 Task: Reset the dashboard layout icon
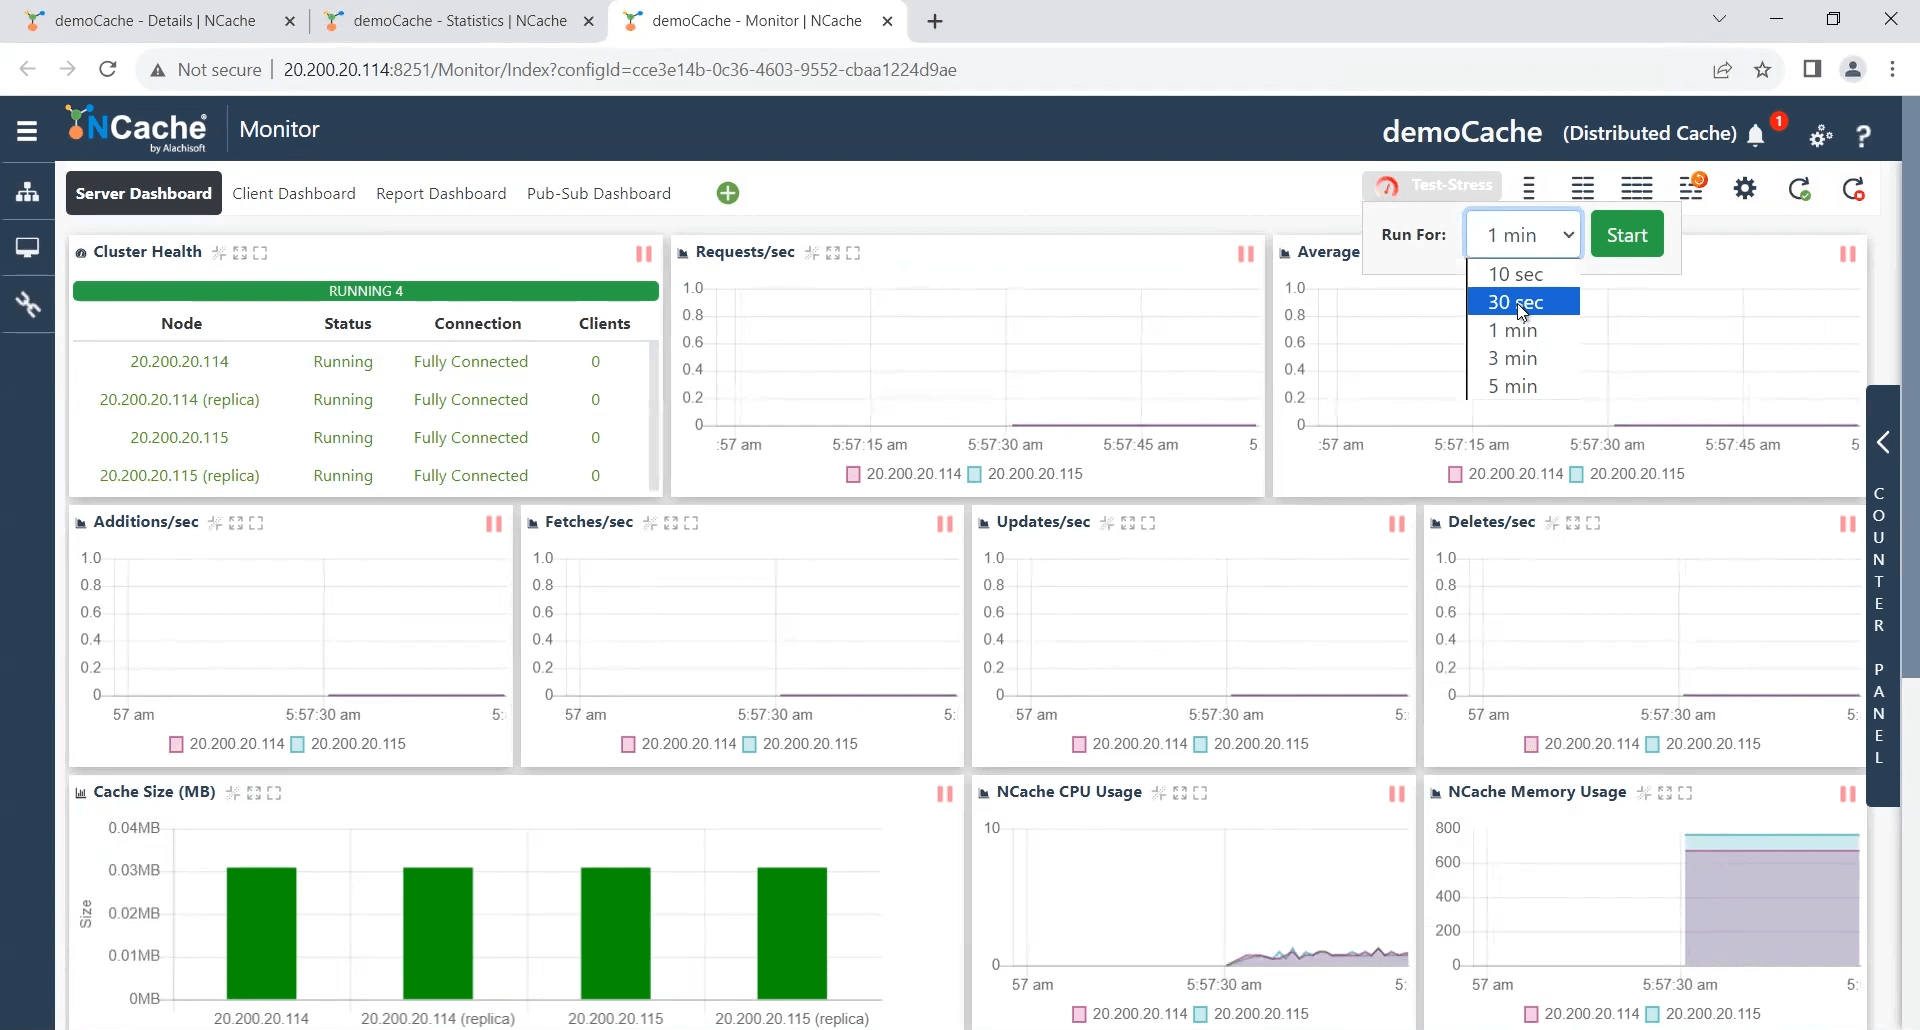pyautogui.click(x=1693, y=187)
